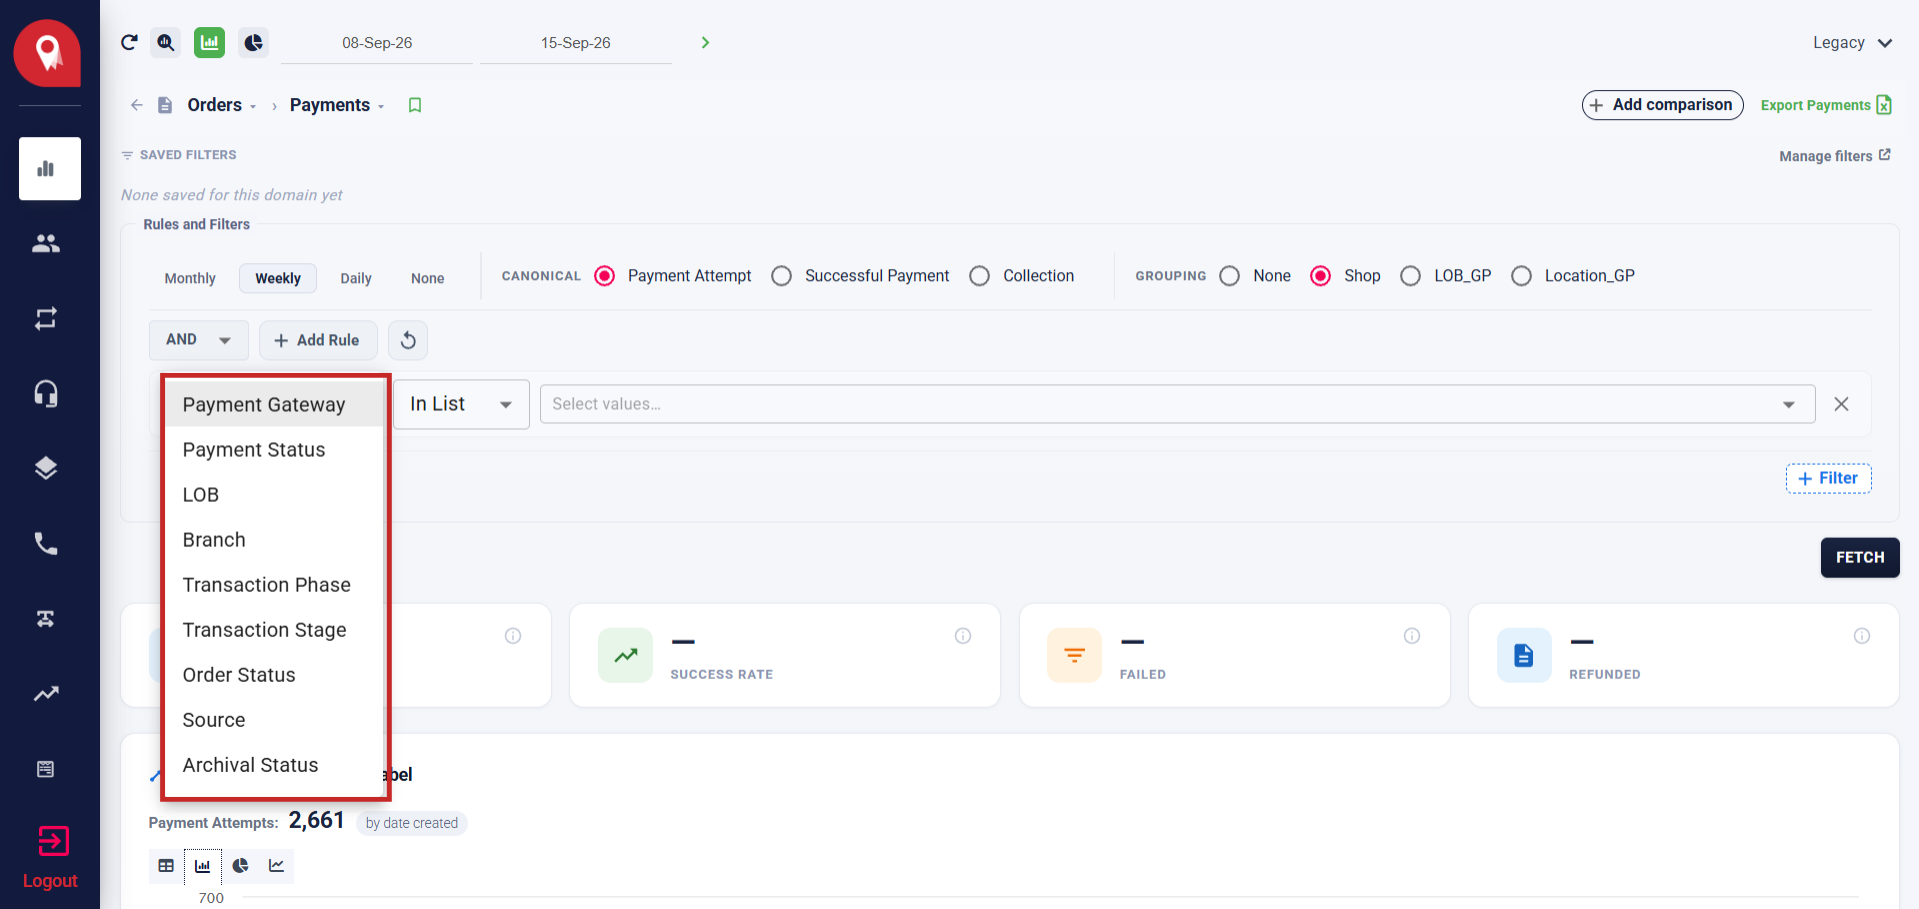
Task: Open the people group sidebar icon
Action: tap(46, 243)
